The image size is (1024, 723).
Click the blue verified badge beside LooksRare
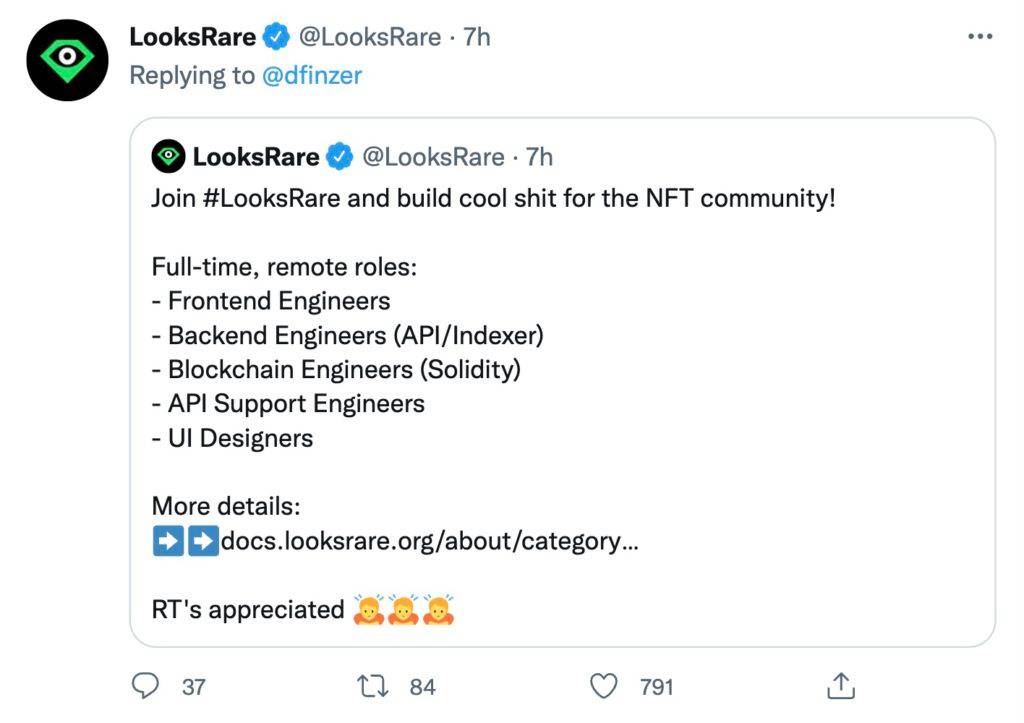[276, 37]
